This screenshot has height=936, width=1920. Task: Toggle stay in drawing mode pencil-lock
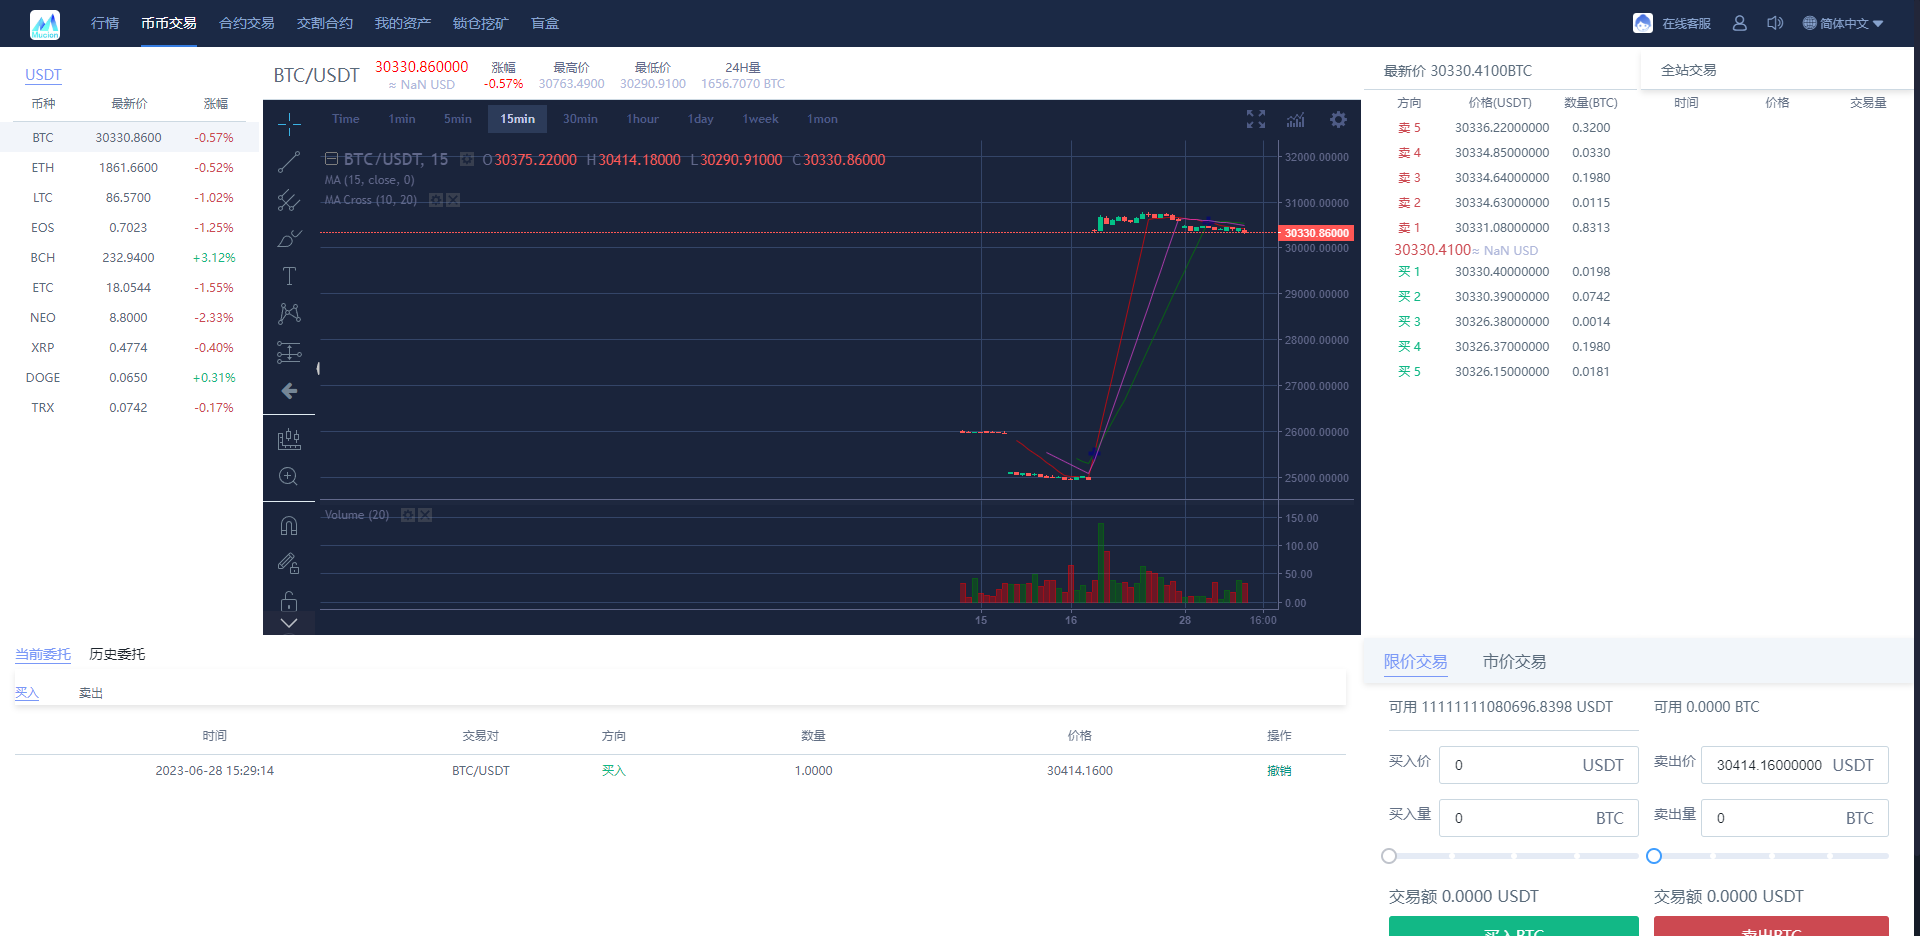tap(289, 564)
